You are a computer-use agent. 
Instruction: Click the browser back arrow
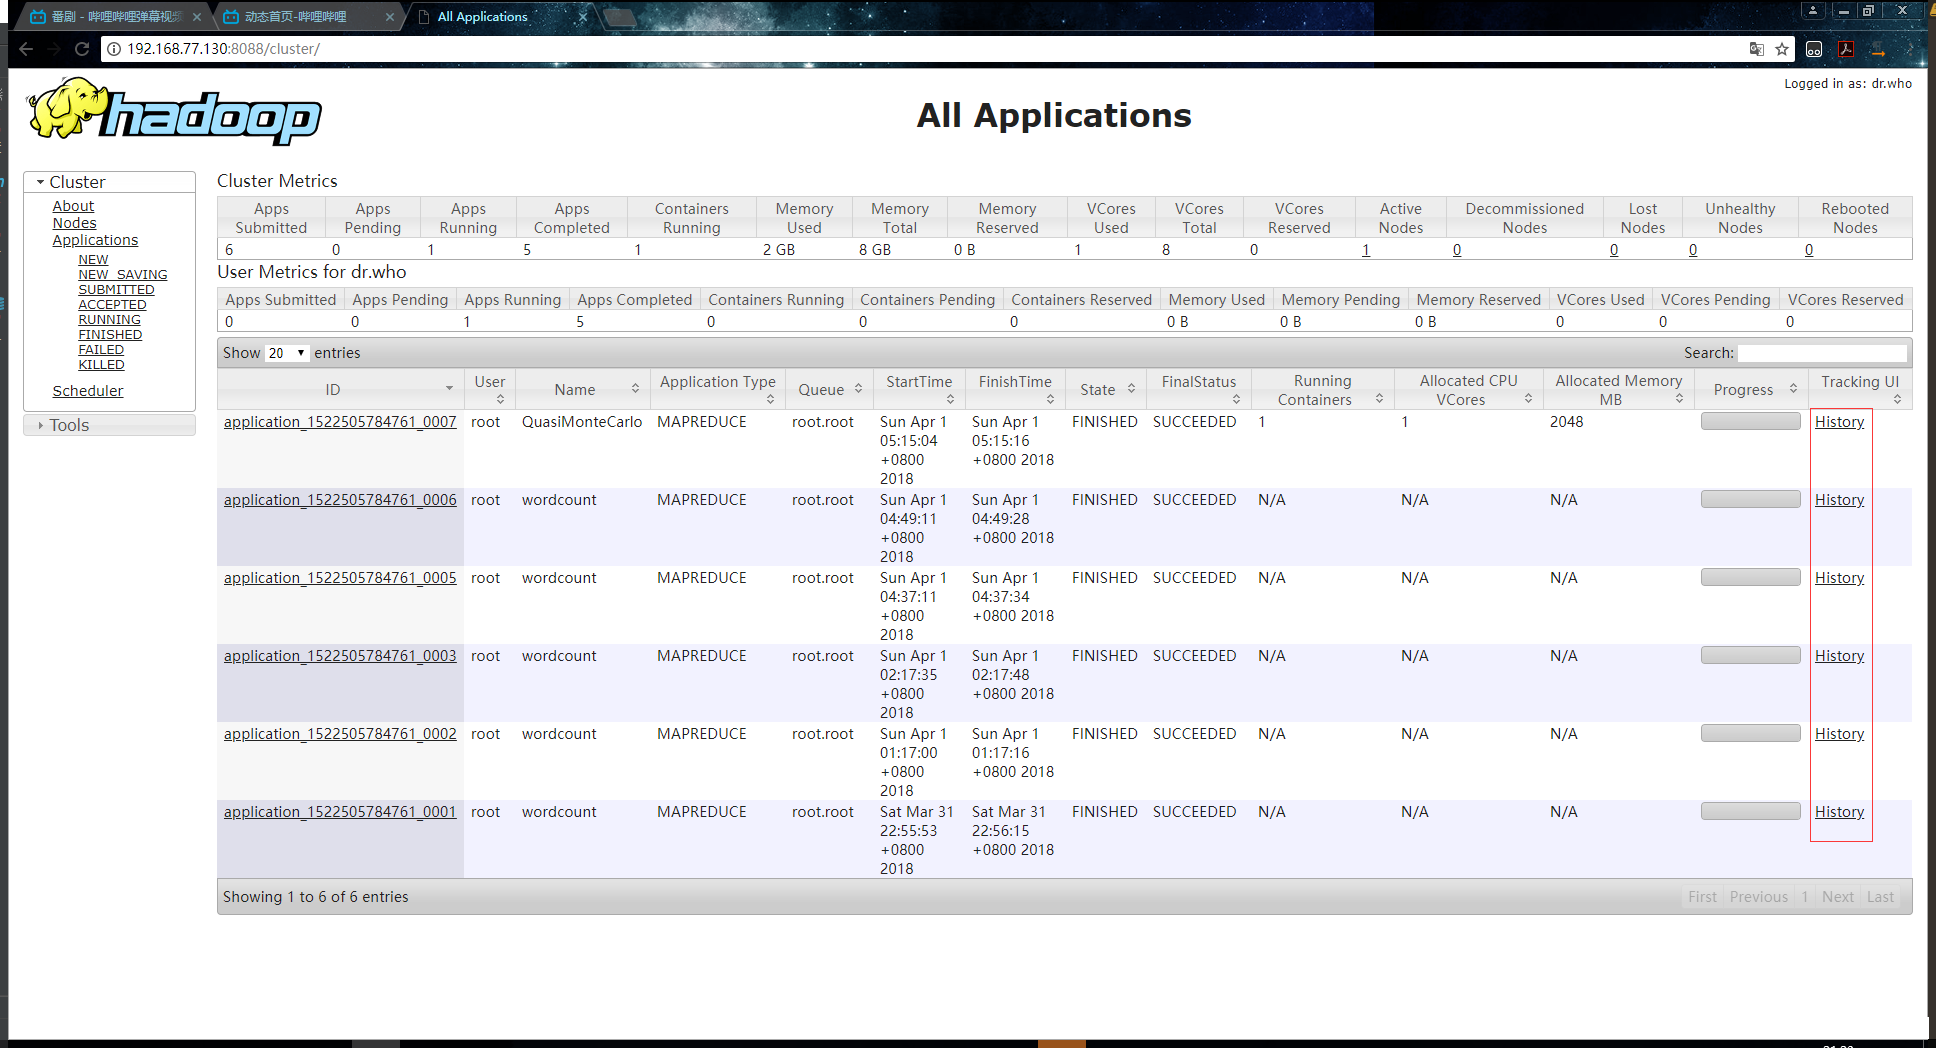[26, 49]
